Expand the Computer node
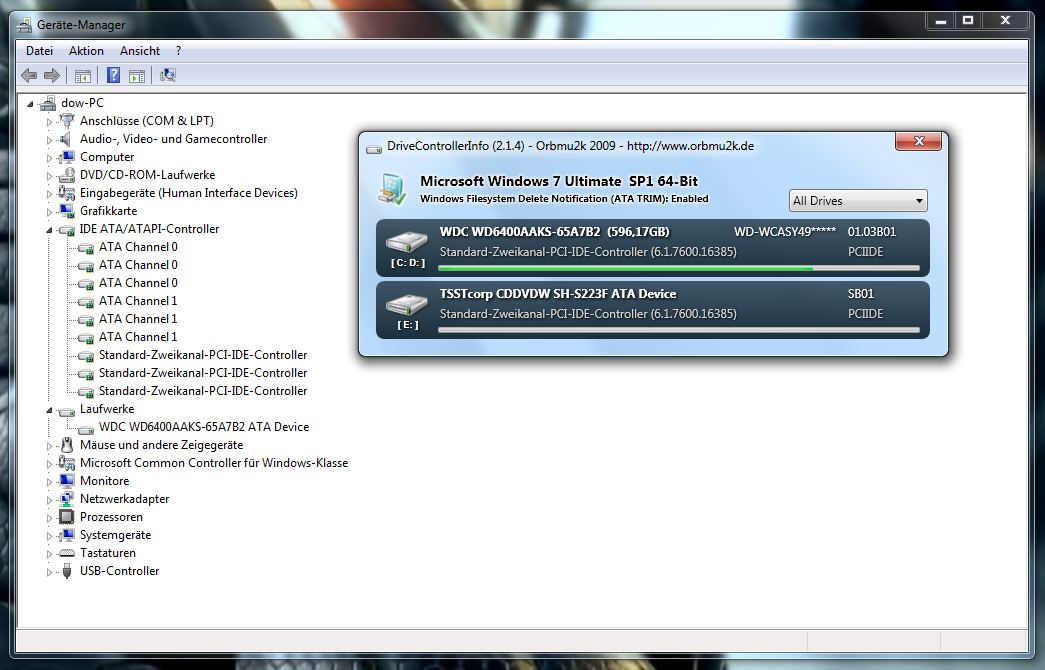 (49, 158)
